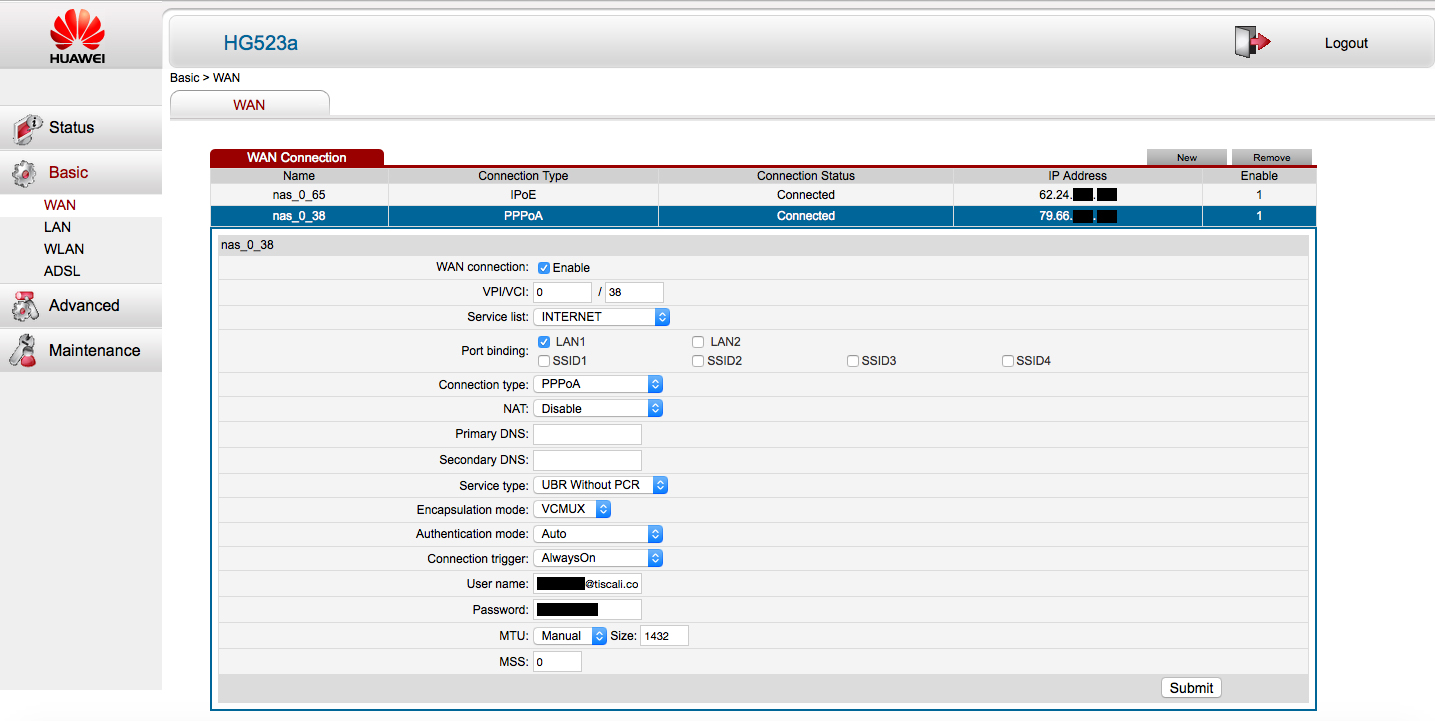The width and height of the screenshot is (1435, 721).
Task: Select the WAN tab
Action: click(249, 105)
